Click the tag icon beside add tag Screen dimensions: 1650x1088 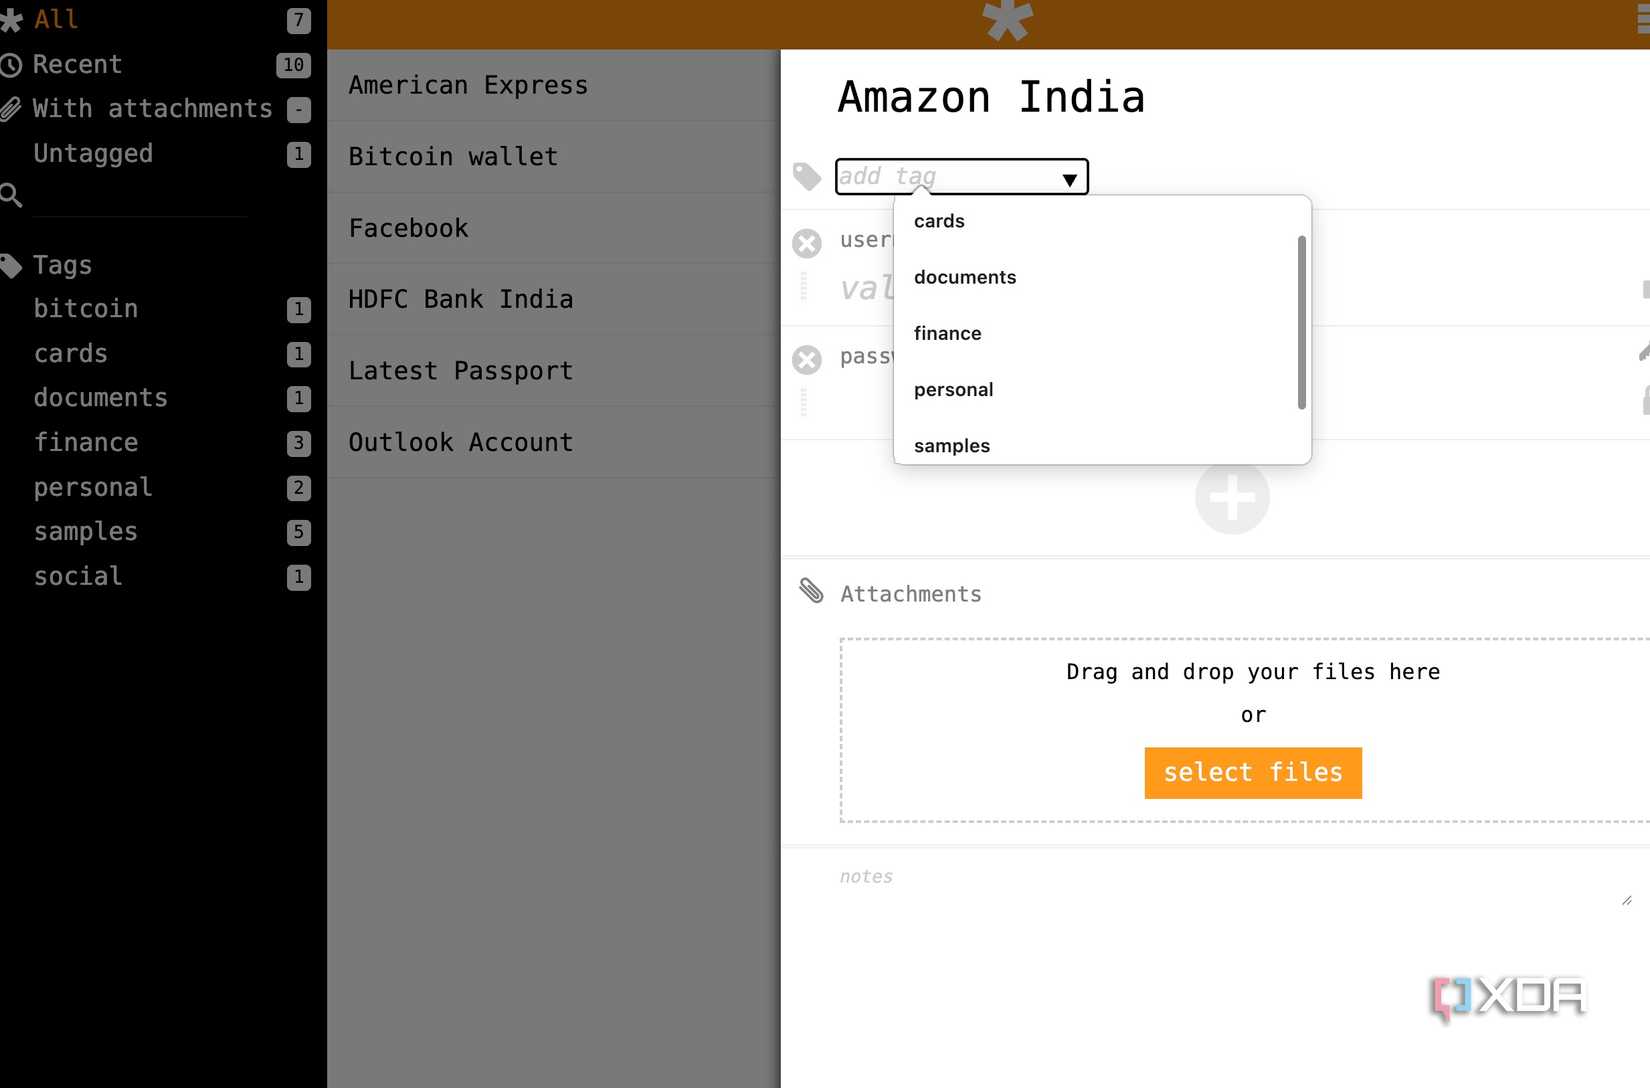tap(807, 177)
